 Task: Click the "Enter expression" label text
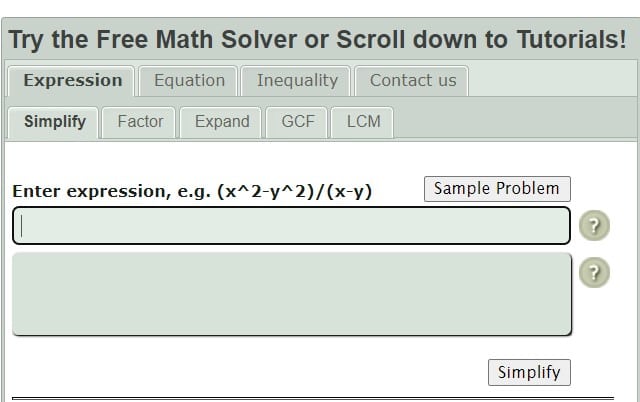pos(192,191)
